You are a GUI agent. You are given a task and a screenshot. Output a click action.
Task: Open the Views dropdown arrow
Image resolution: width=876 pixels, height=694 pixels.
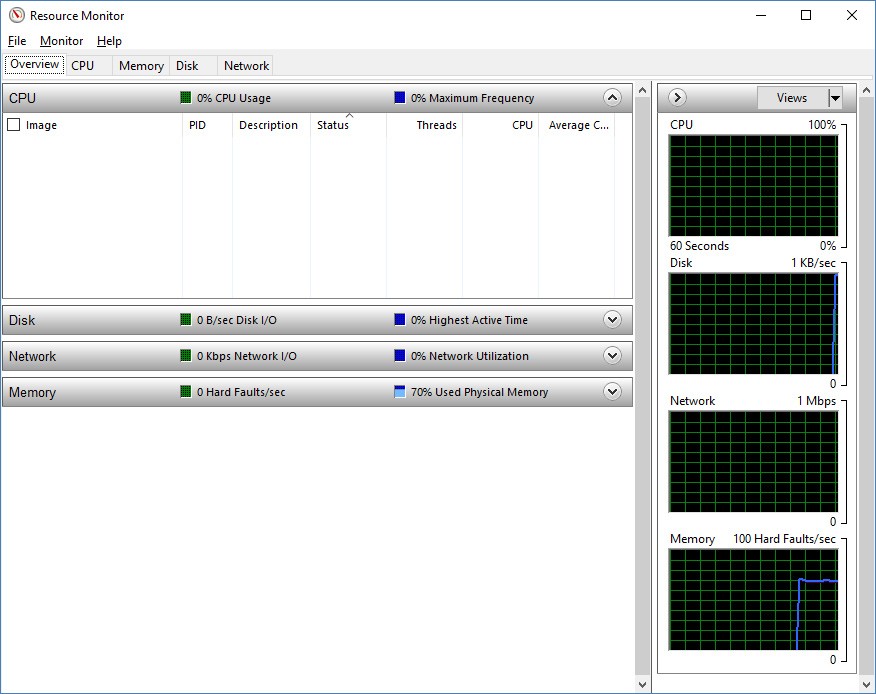835,98
